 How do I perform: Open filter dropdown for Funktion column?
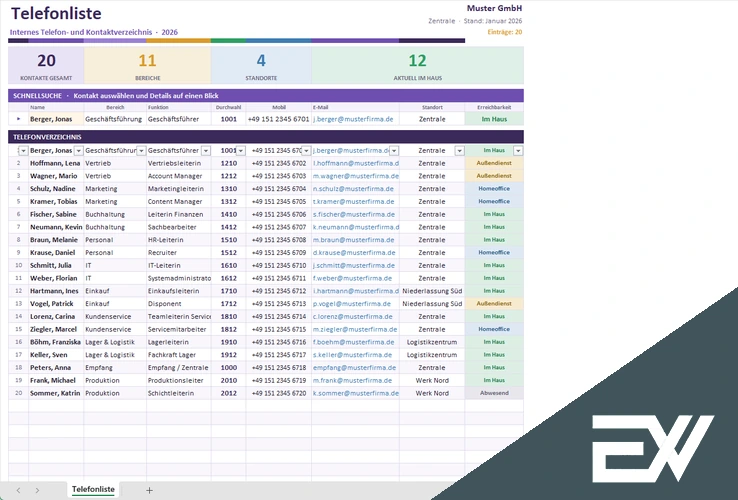[206, 151]
